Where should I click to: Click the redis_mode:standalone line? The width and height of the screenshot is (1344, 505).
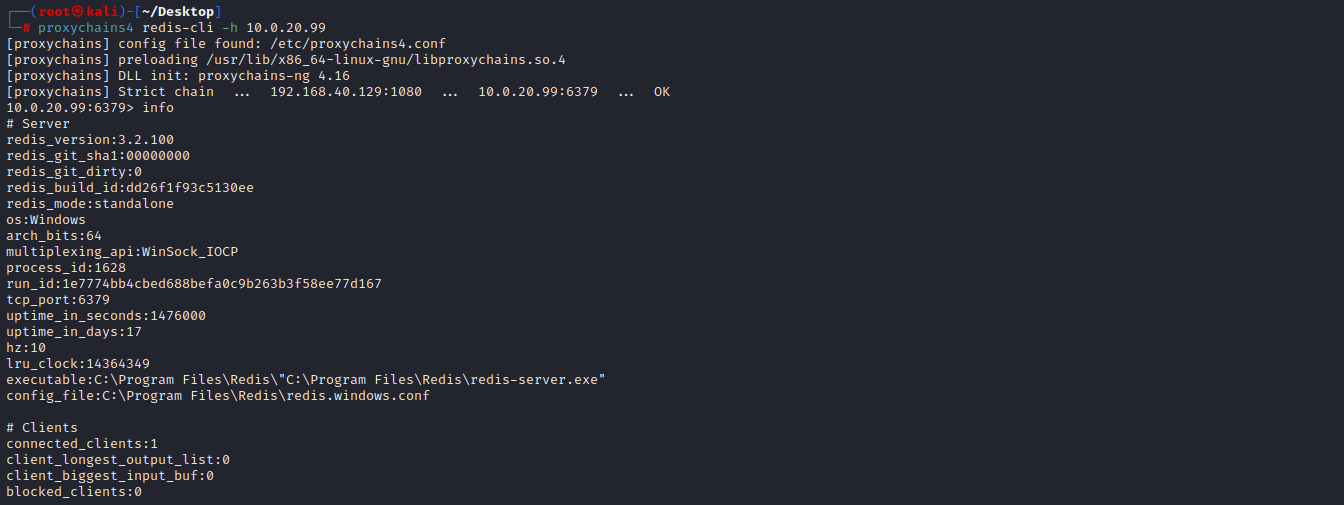click(x=90, y=204)
